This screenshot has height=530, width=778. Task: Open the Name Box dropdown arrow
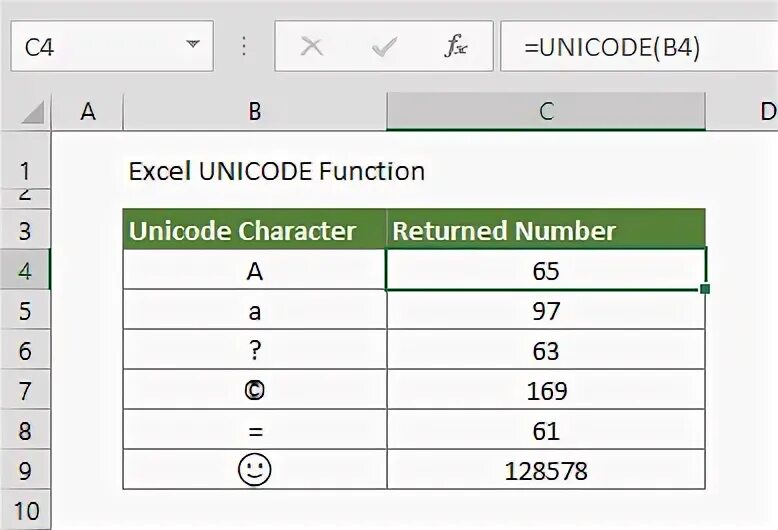click(x=193, y=44)
